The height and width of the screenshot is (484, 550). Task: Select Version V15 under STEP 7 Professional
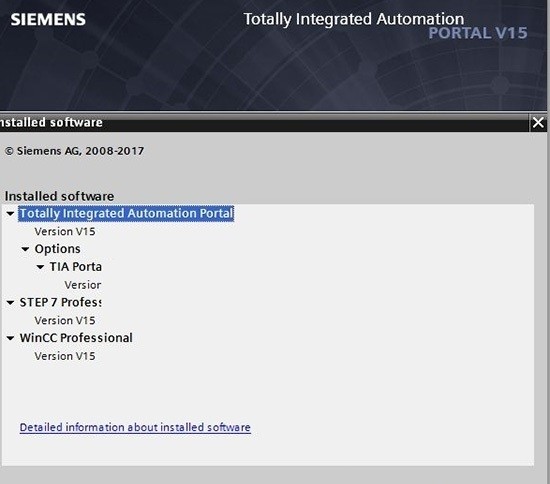tap(65, 321)
